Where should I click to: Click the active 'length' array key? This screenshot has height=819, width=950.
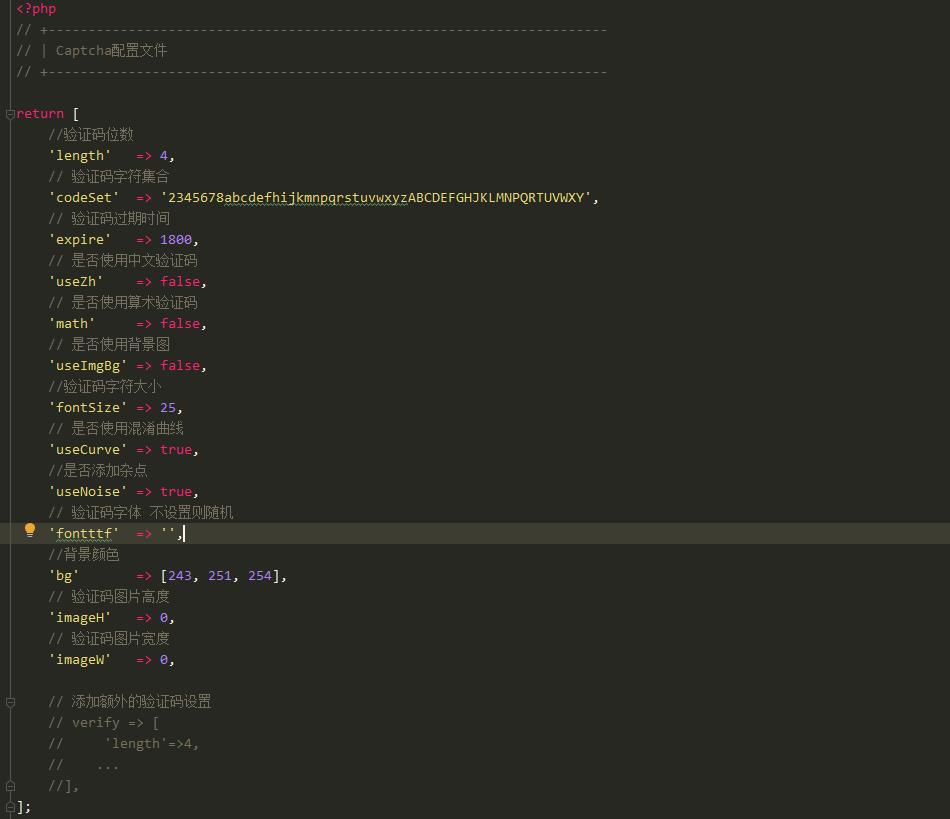[80, 156]
